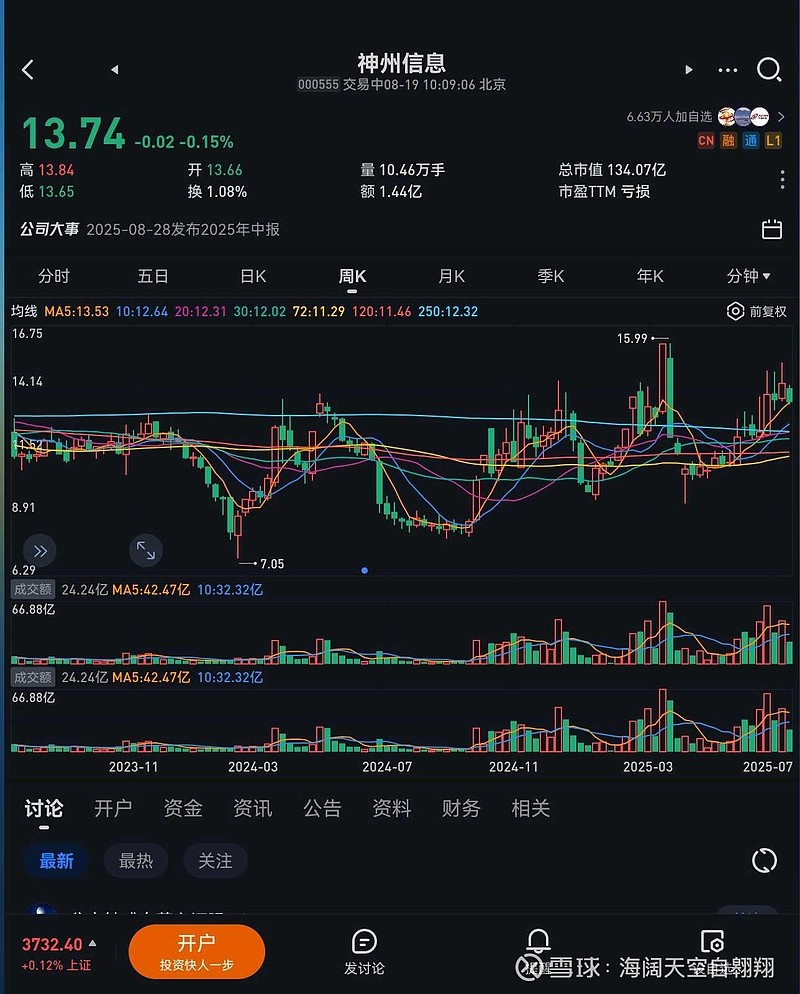Screen dimensions: 800x994
Task: Select the 周K chart tab
Action: click(352, 276)
